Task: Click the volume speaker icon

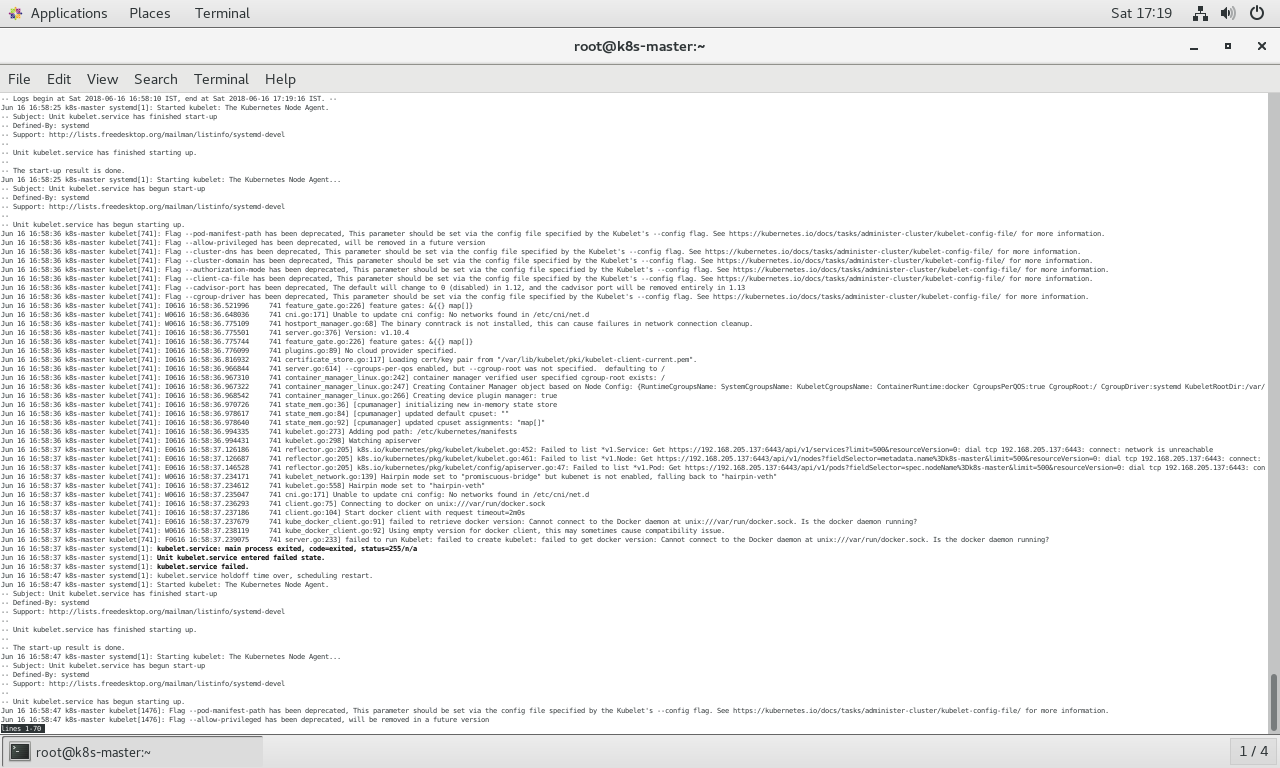Action: [x=1228, y=13]
